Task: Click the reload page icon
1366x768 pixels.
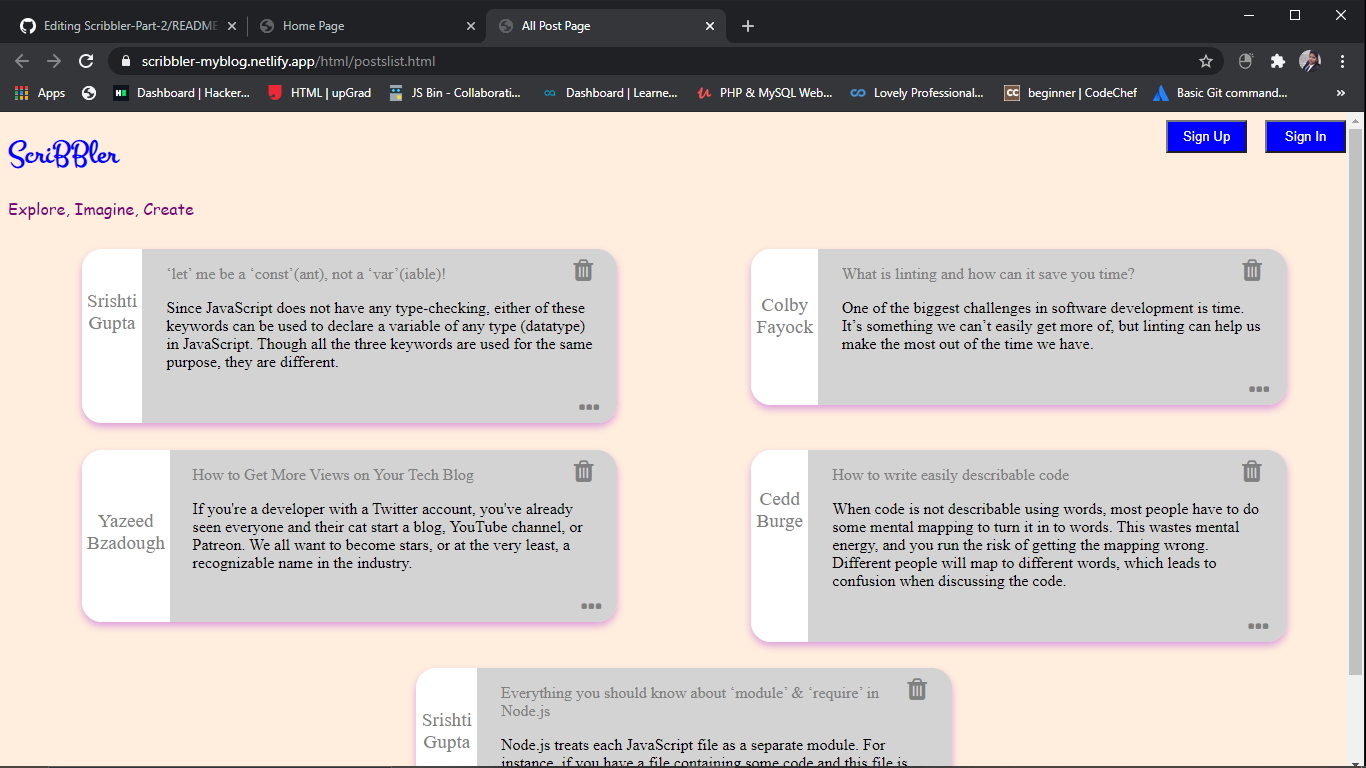Action: 86,60
